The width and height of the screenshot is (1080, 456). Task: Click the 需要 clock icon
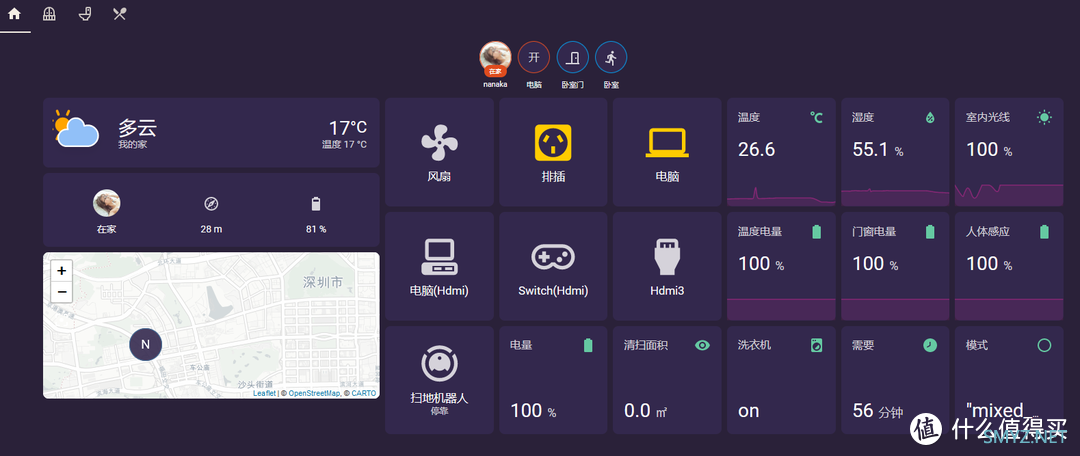(x=930, y=345)
